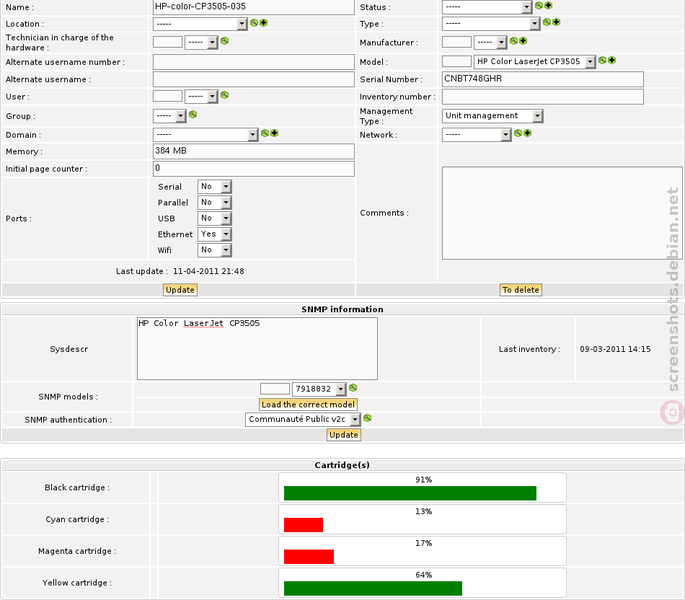Click green icon next to User dropdown

(225, 95)
